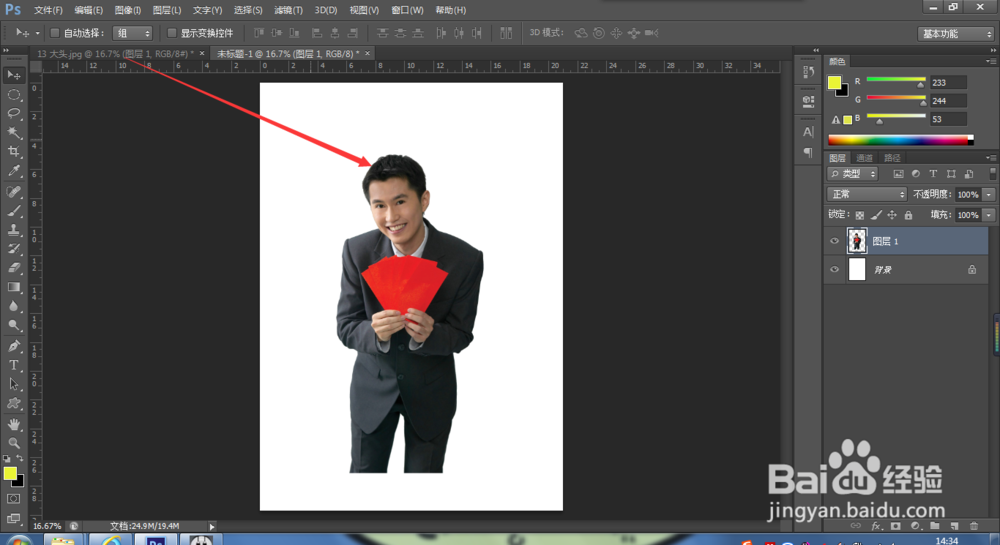Screen dimensions: 1000x545
Task: Change screen mode icon in toolbox
Action: tap(13, 518)
